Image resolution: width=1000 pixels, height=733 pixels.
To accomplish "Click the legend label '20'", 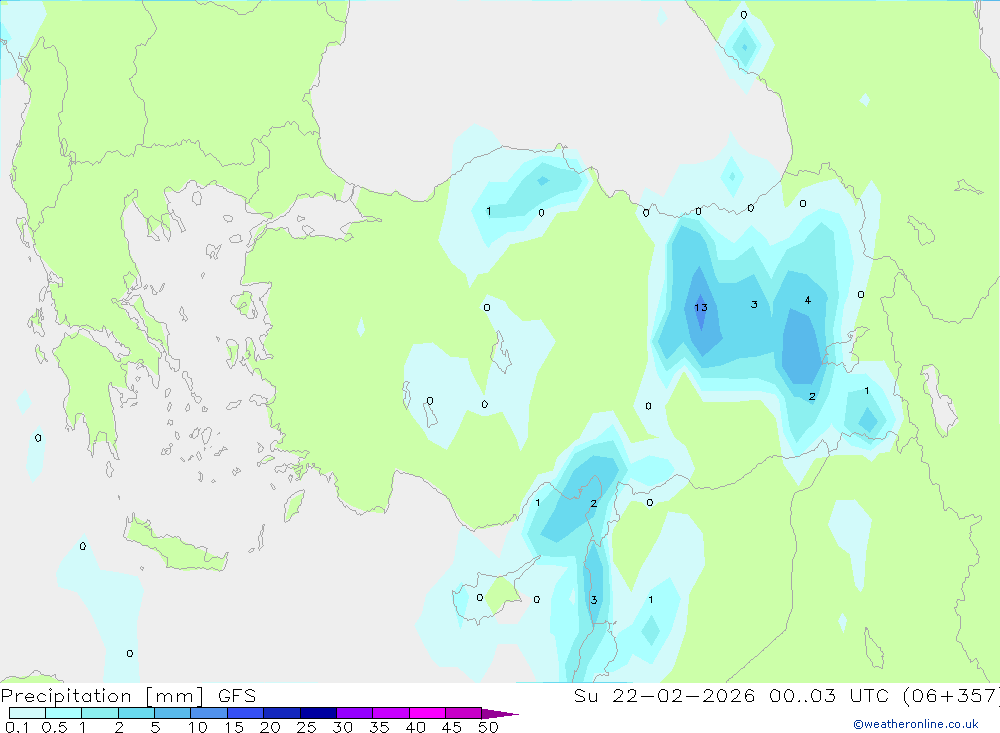I will (x=270, y=727).
